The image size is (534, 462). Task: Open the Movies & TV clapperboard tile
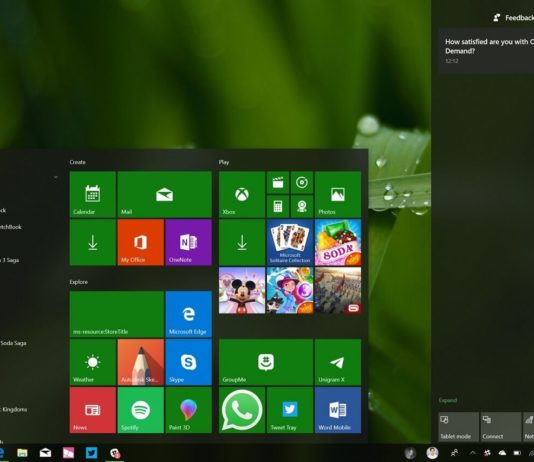(x=278, y=182)
